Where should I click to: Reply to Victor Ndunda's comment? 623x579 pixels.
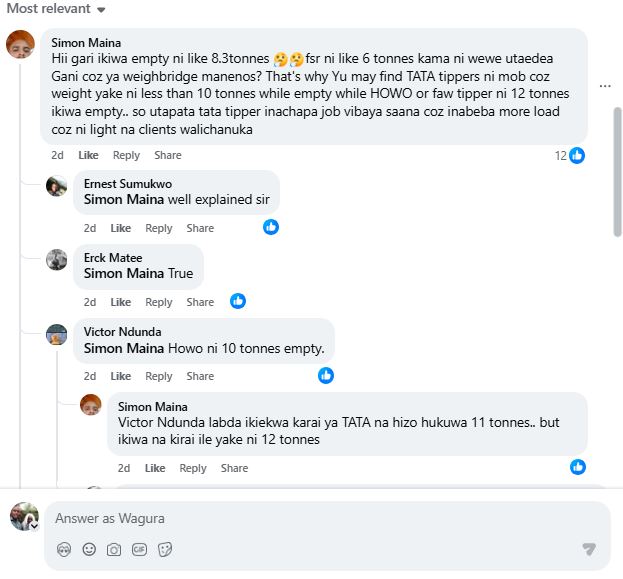click(x=159, y=376)
